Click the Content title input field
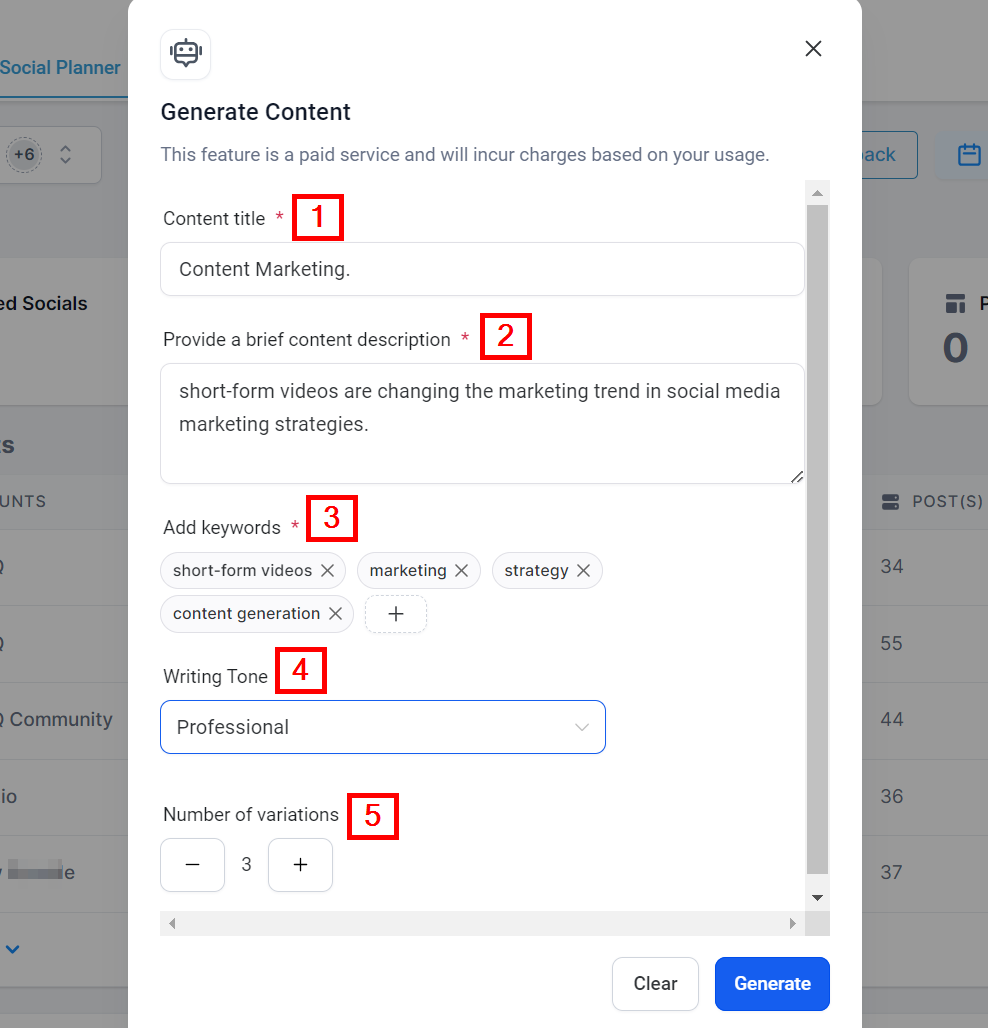The width and height of the screenshot is (988, 1028). (x=482, y=269)
